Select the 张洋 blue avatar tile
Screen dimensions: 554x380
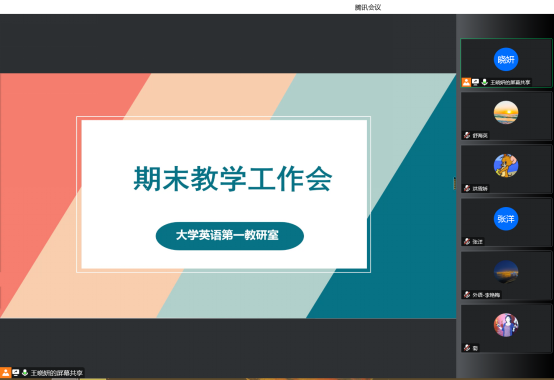[x=506, y=222]
